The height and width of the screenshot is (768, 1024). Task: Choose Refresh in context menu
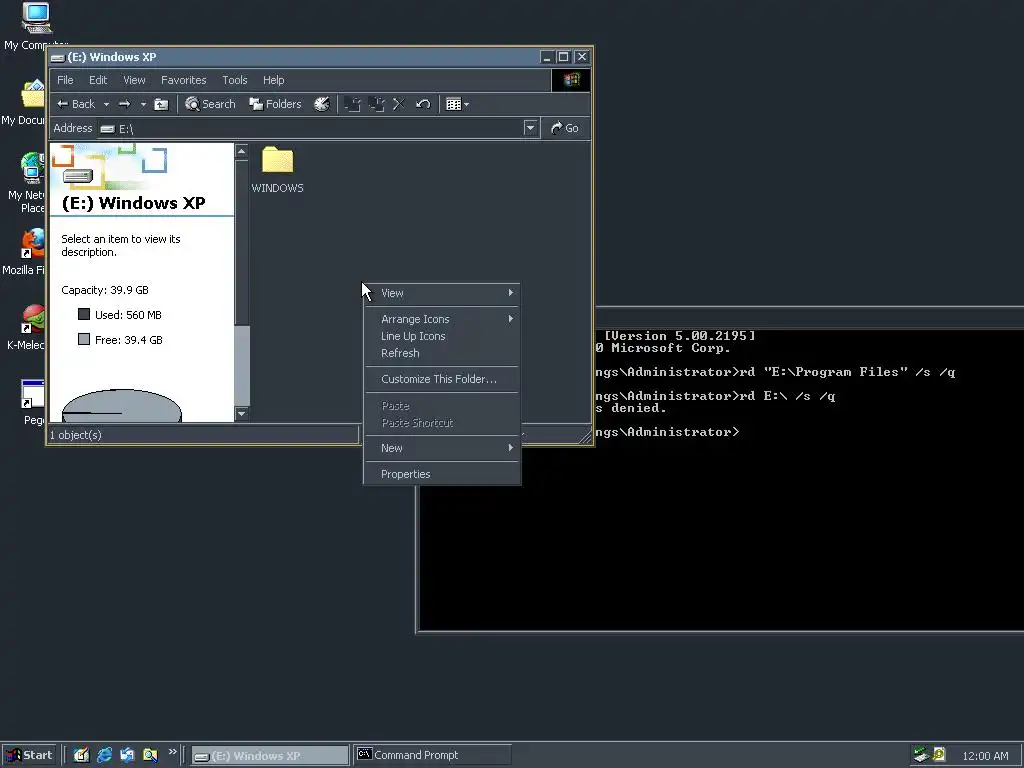(x=442, y=353)
